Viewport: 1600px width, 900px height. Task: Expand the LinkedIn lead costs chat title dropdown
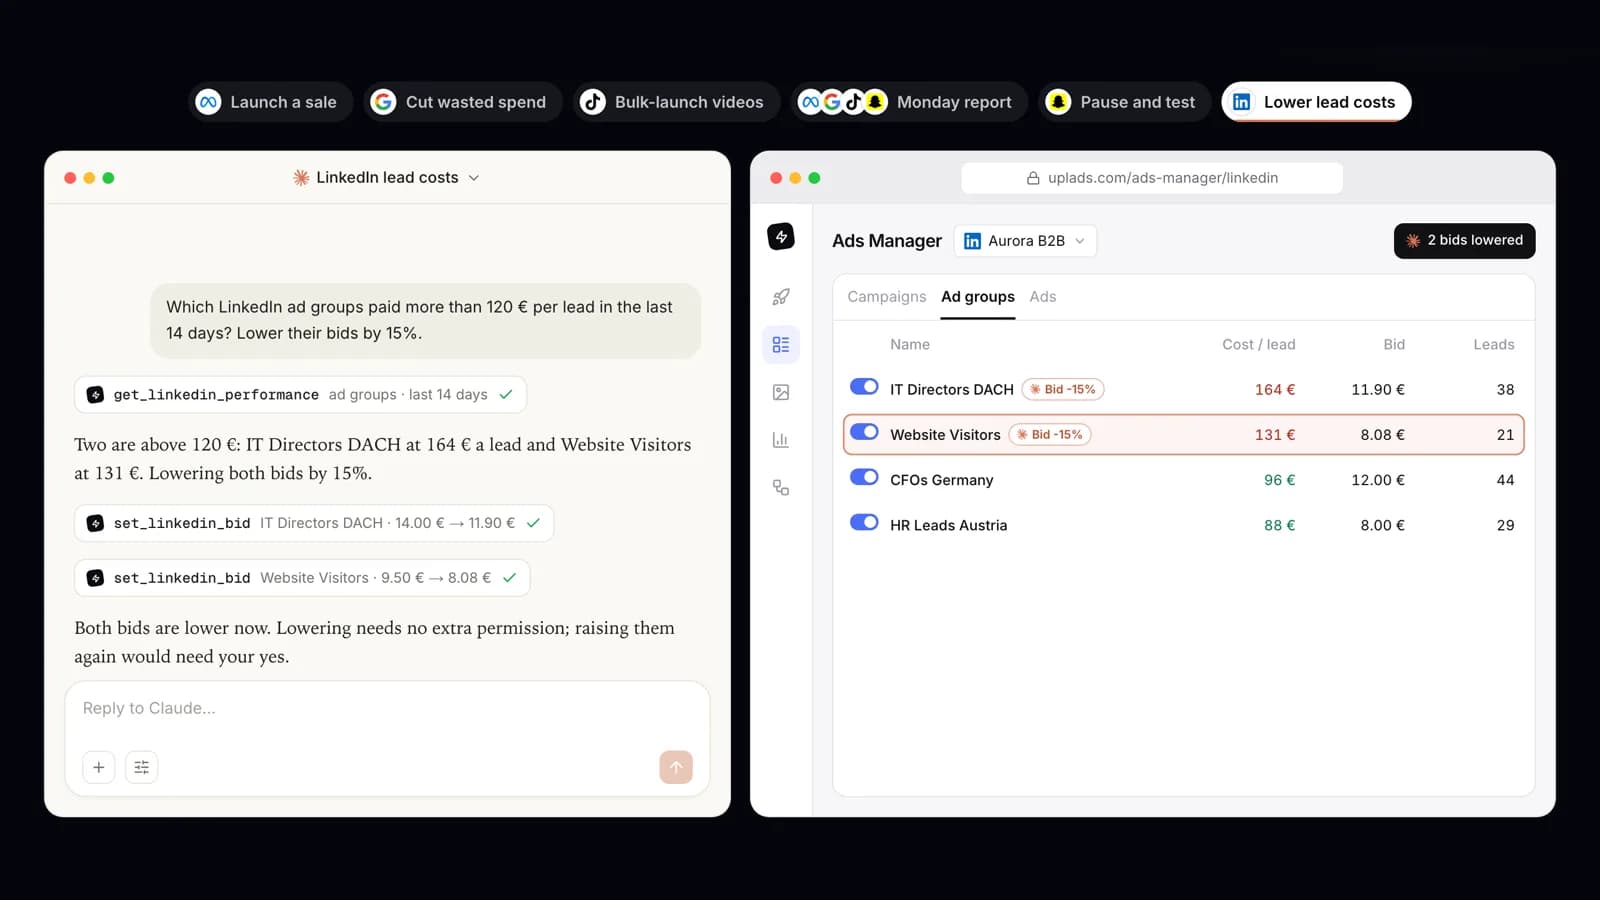pos(474,178)
